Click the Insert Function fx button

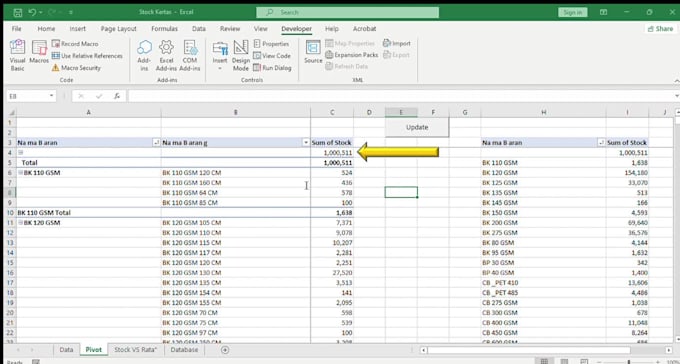click(117, 96)
